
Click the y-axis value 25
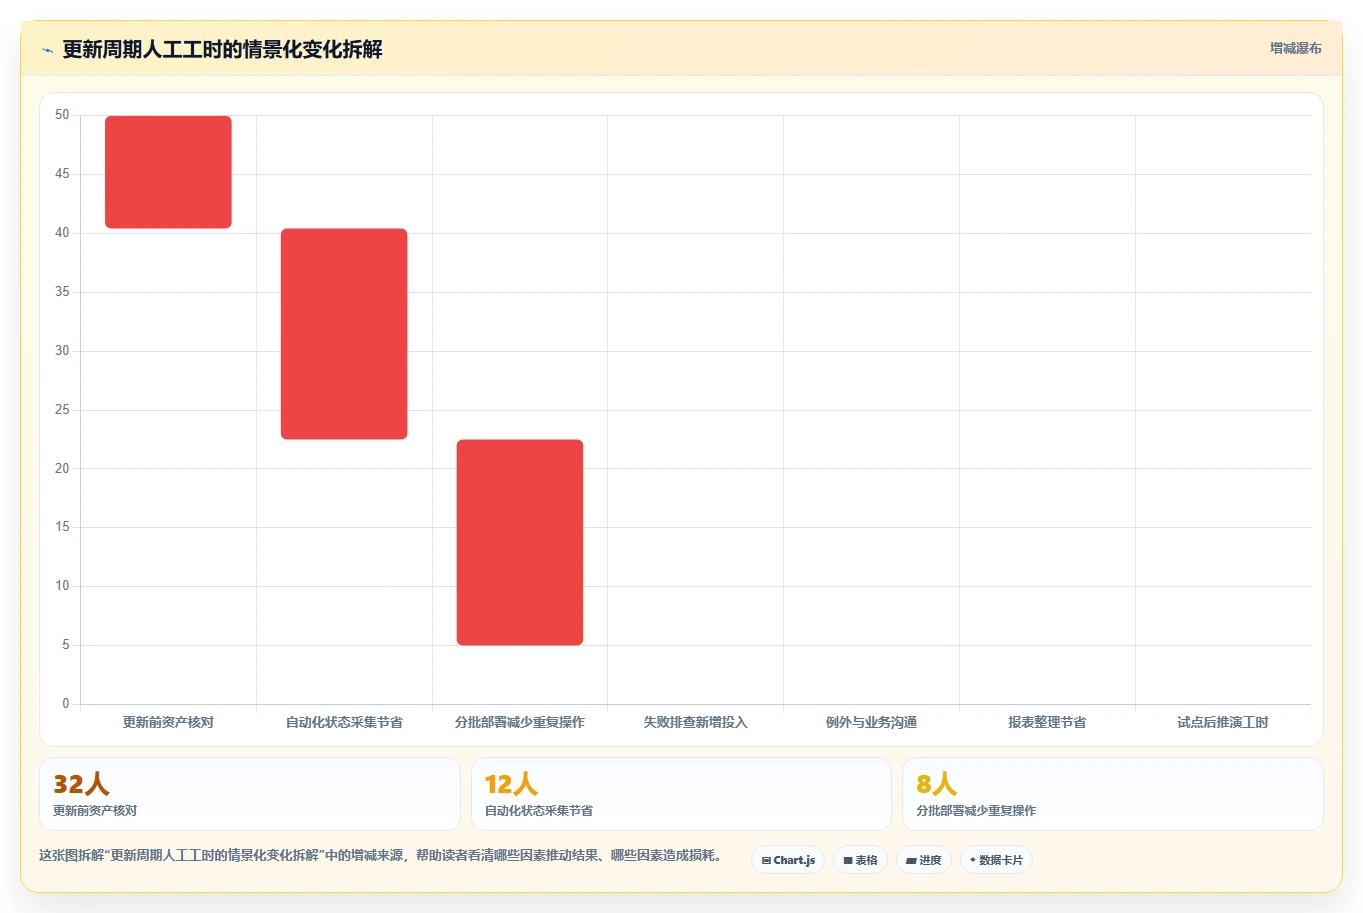pyautogui.click(x=62, y=410)
